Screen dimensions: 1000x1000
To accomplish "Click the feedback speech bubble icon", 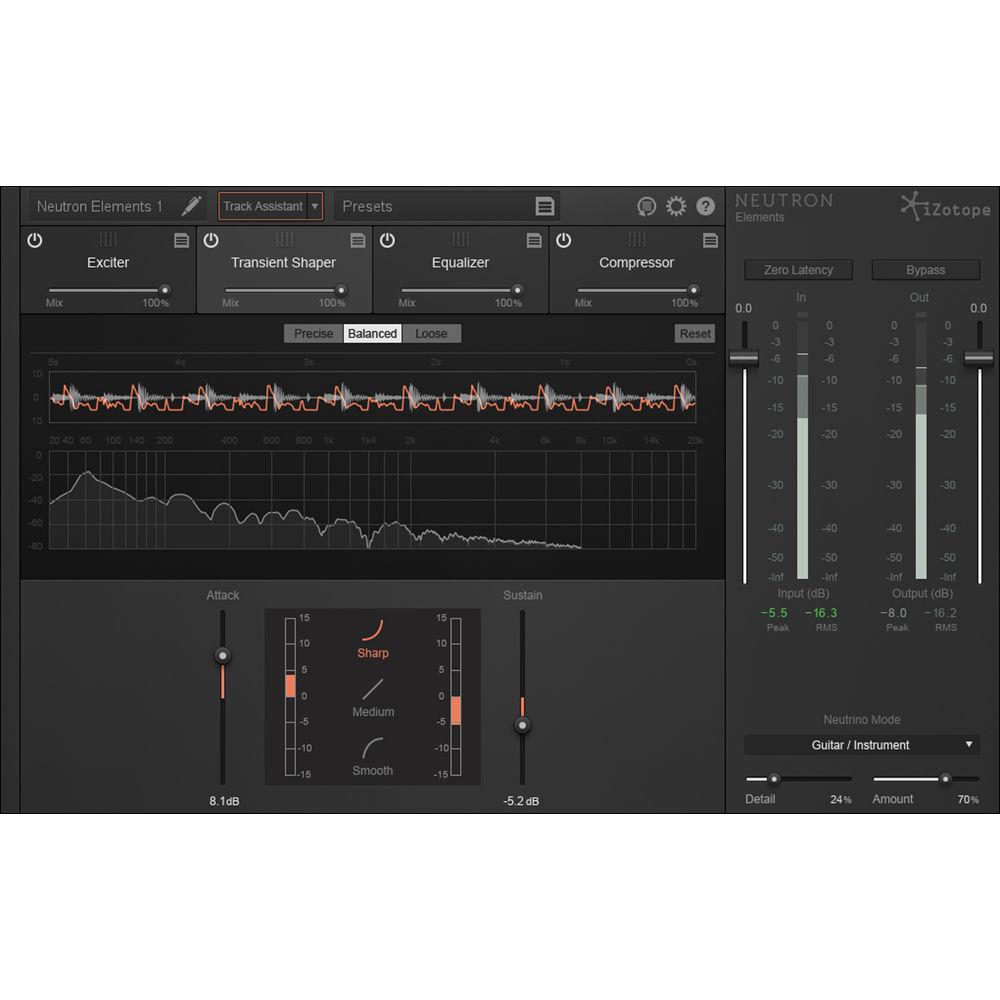I will [x=646, y=205].
